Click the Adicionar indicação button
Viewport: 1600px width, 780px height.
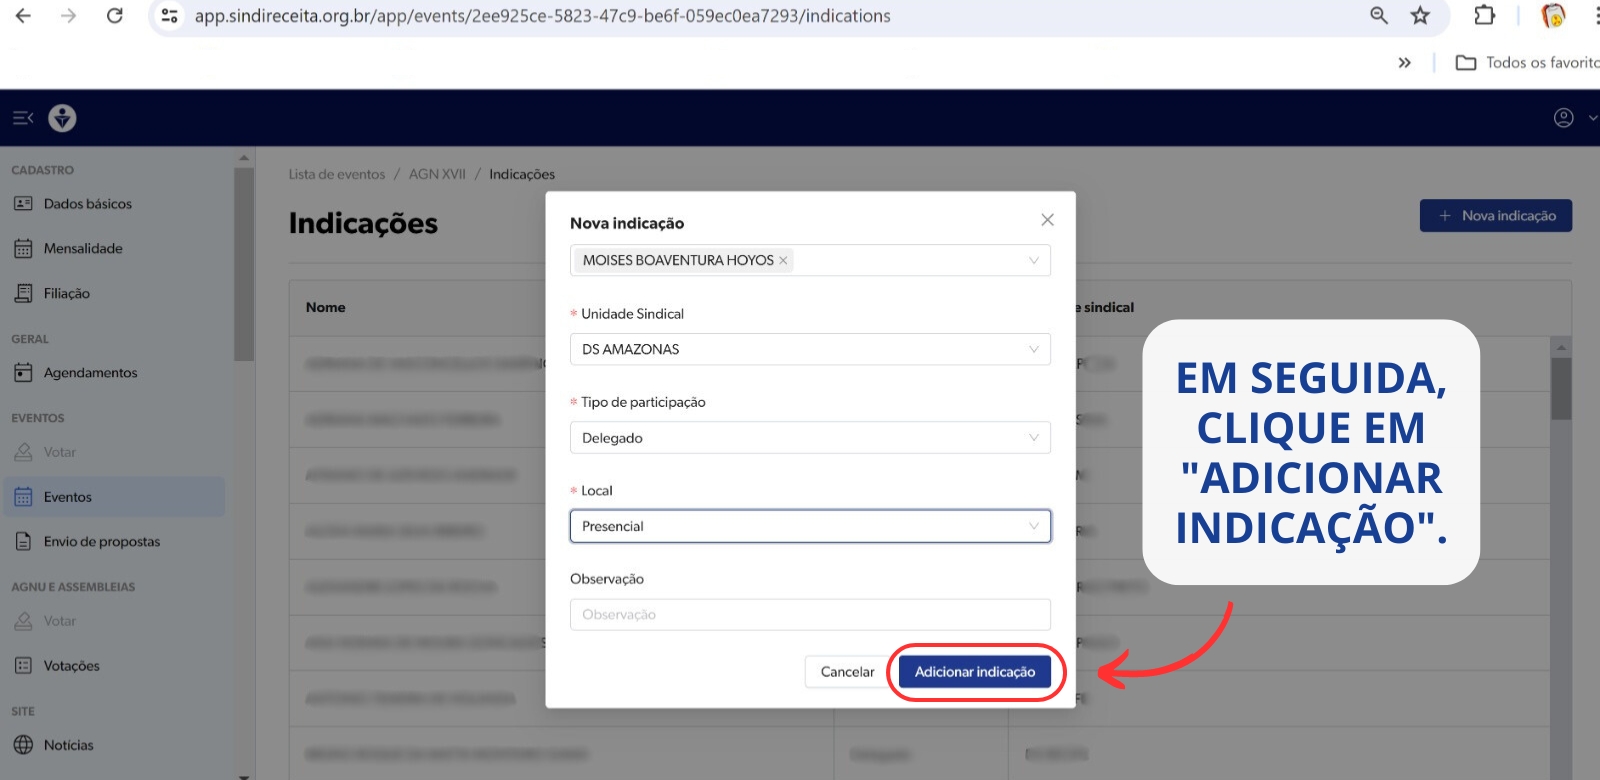pyautogui.click(x=974, y=672)
